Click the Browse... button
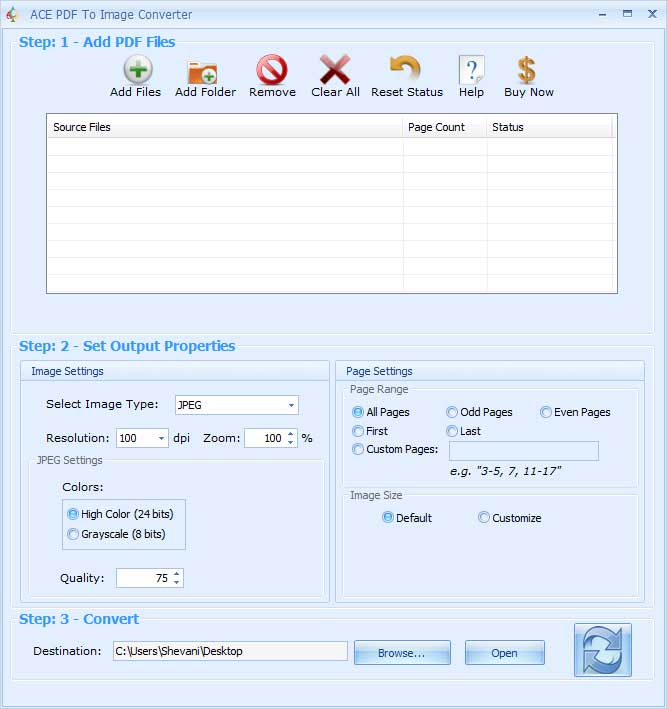Screen dimensions: 667x709 (x=402, y=652)
